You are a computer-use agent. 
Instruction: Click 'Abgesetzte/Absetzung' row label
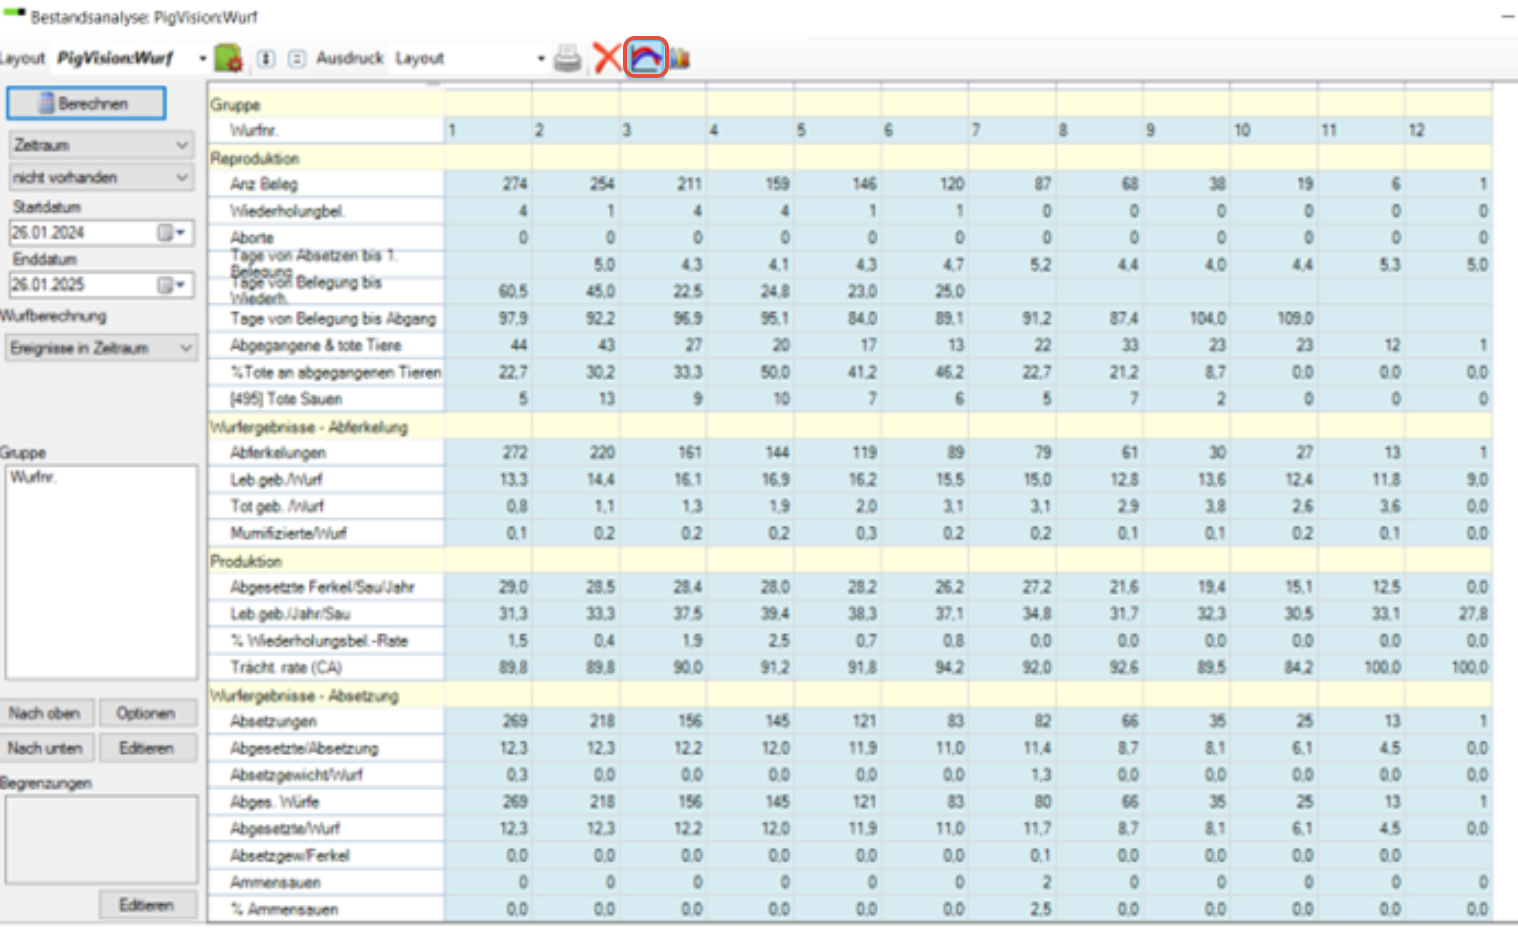click(304, 748)
